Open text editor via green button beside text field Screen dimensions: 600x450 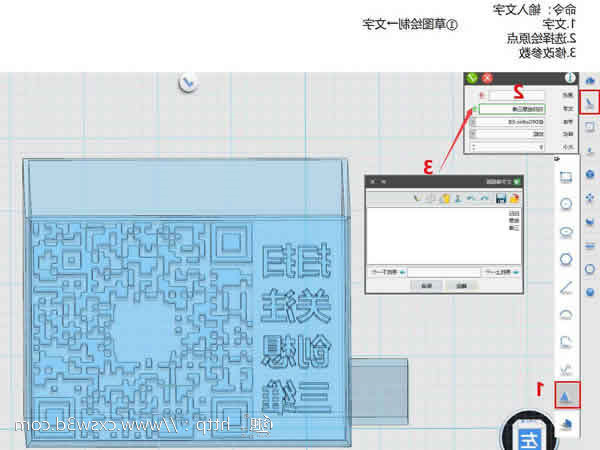coord(475,110)
